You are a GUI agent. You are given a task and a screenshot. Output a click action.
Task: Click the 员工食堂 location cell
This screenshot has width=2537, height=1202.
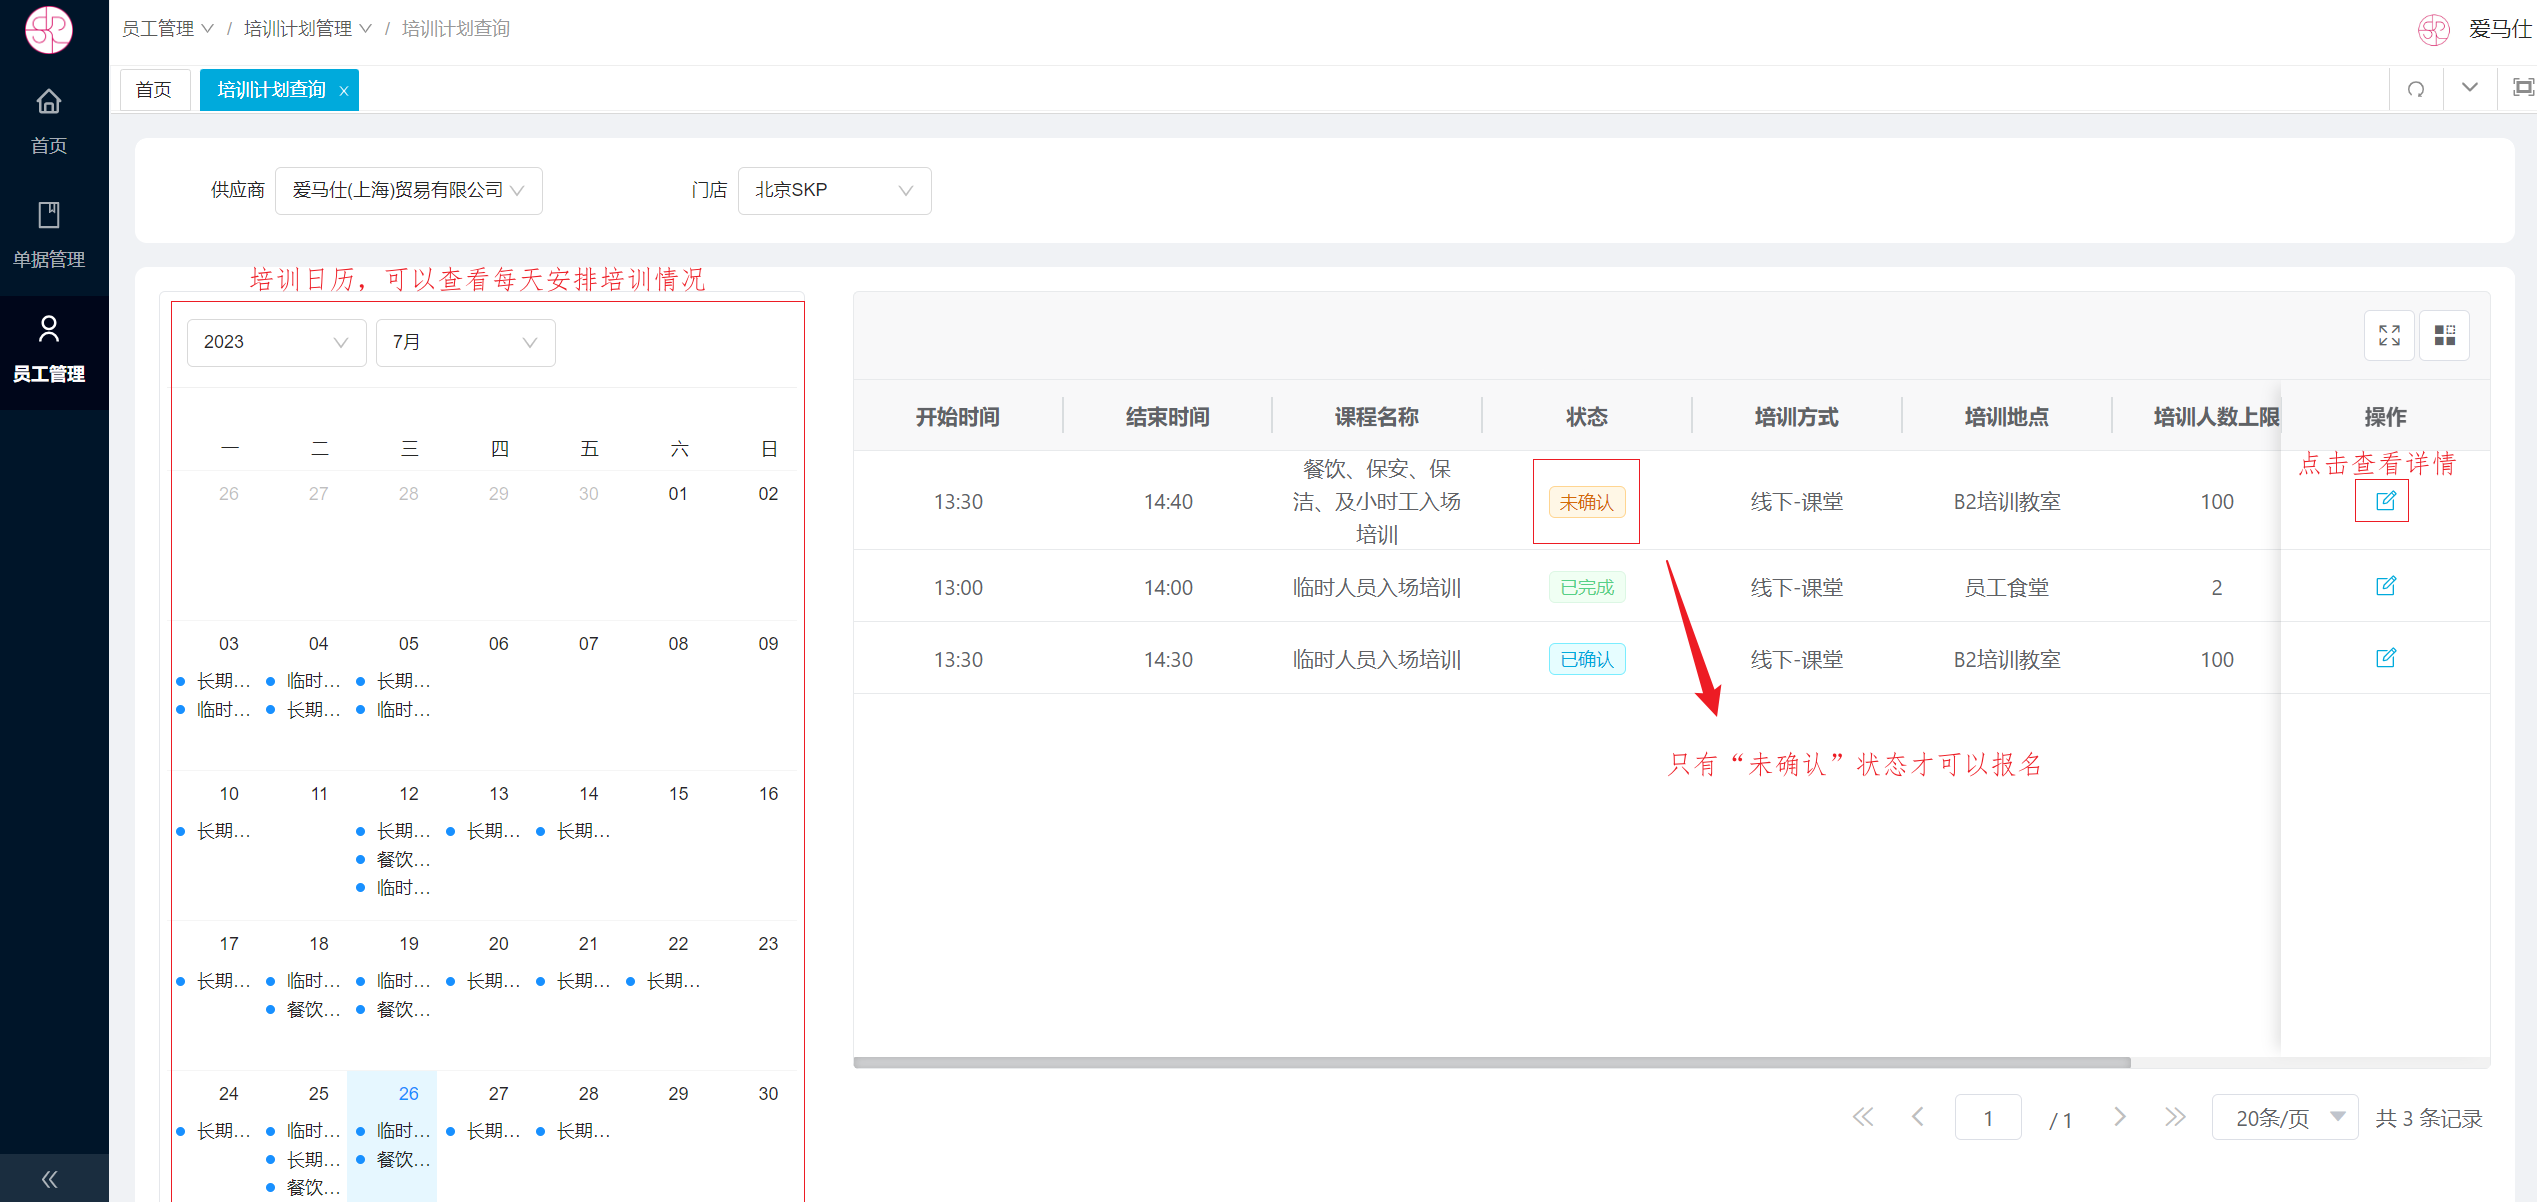pos(2006,587)
